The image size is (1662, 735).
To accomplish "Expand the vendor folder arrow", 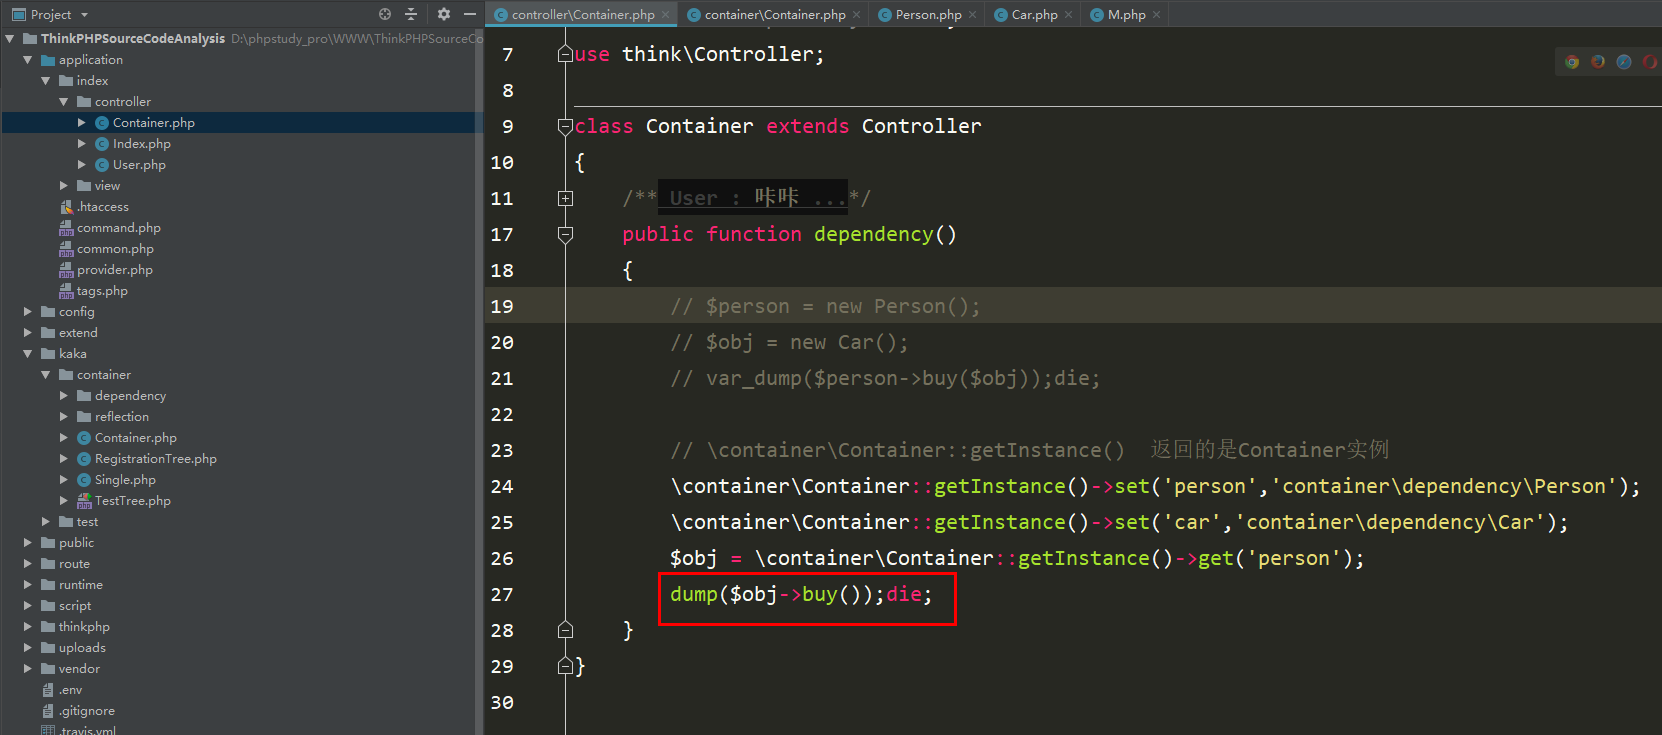I will click(28, 669).
